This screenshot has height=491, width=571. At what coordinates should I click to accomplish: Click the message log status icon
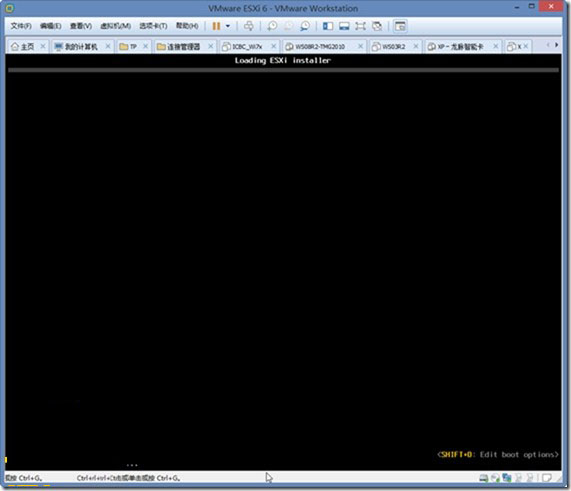(547, 478)
